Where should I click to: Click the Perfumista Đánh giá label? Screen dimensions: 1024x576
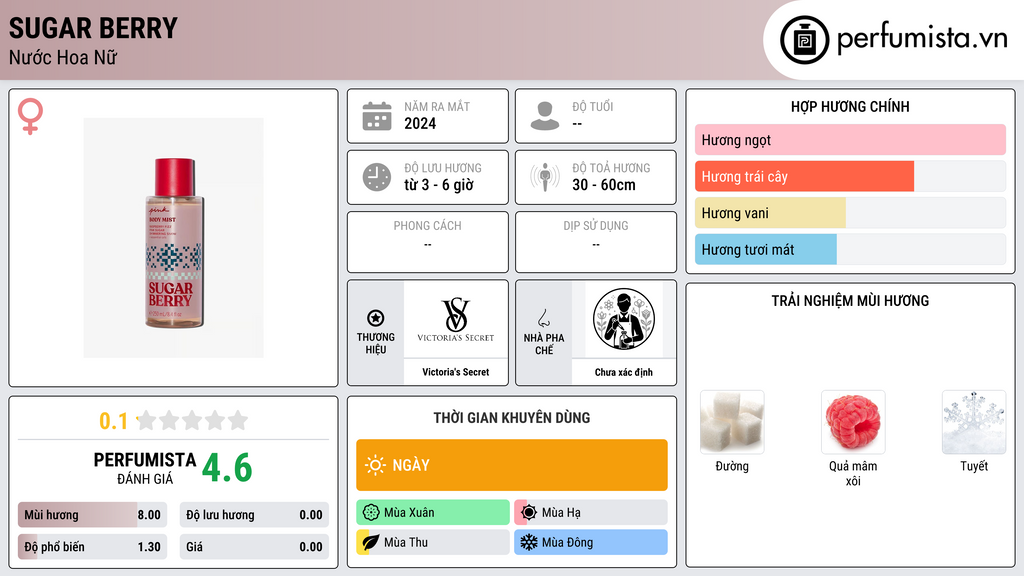click(145, 468)
